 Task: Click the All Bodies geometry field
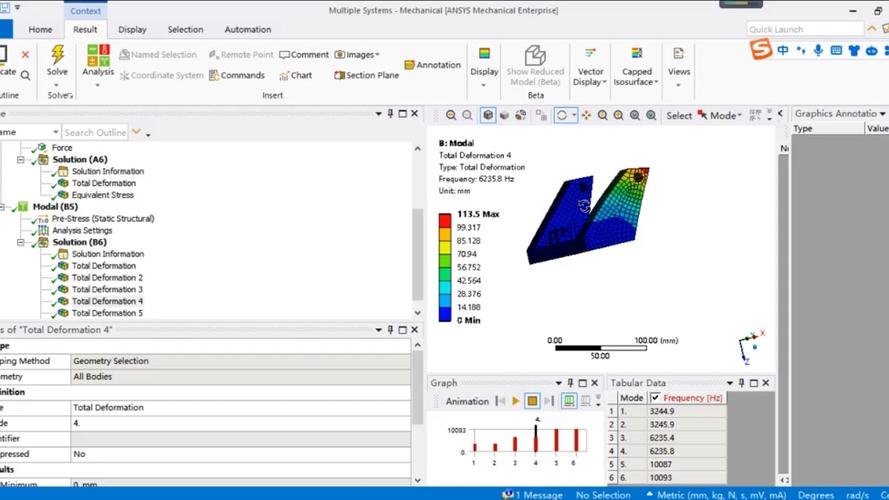[x=240, y=376]
